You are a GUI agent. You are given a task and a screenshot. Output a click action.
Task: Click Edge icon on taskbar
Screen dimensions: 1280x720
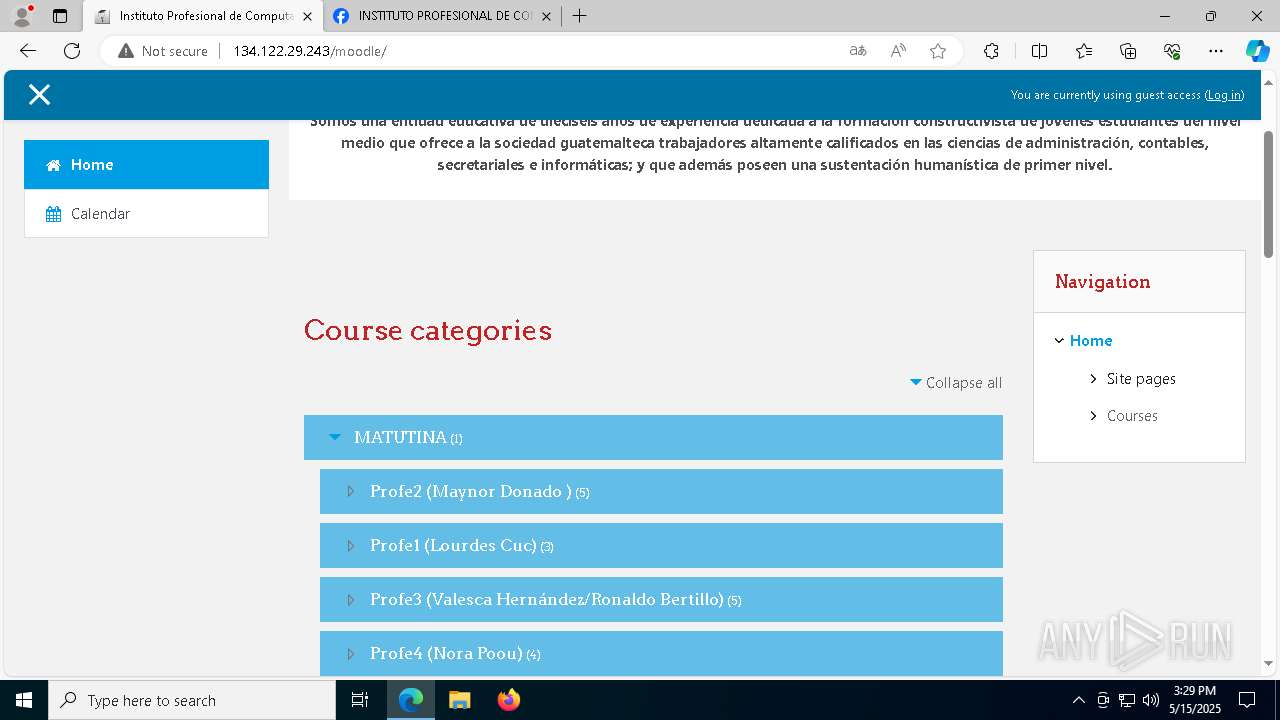tap(411, 700)
